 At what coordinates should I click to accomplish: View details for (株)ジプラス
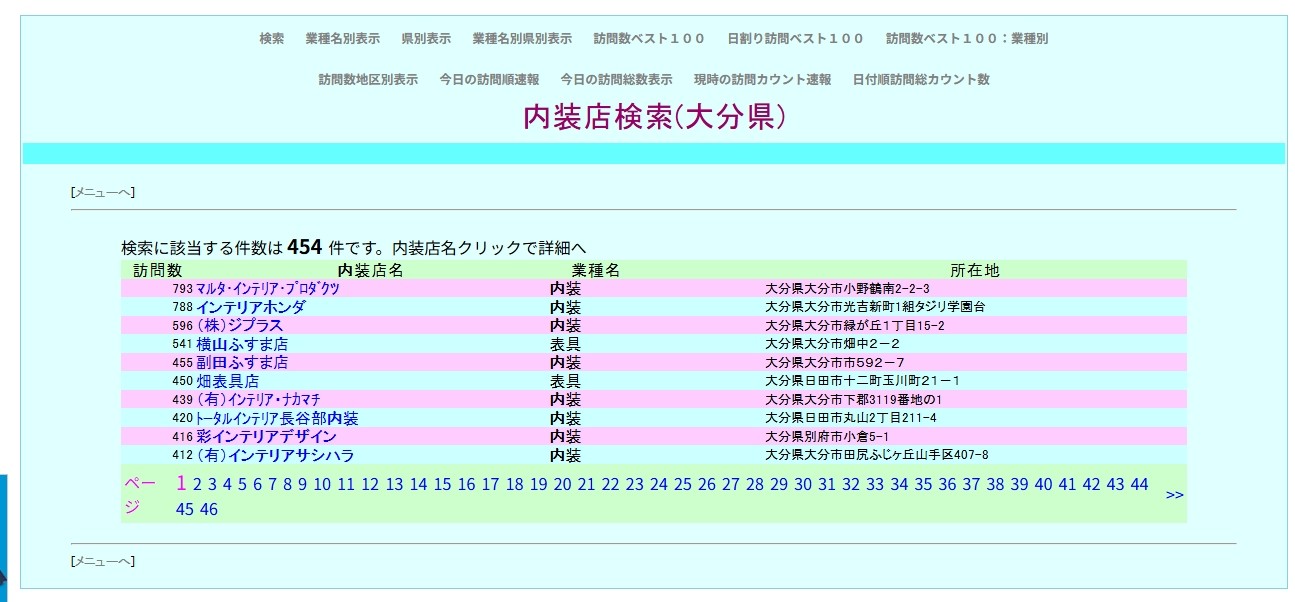point(239,326)
